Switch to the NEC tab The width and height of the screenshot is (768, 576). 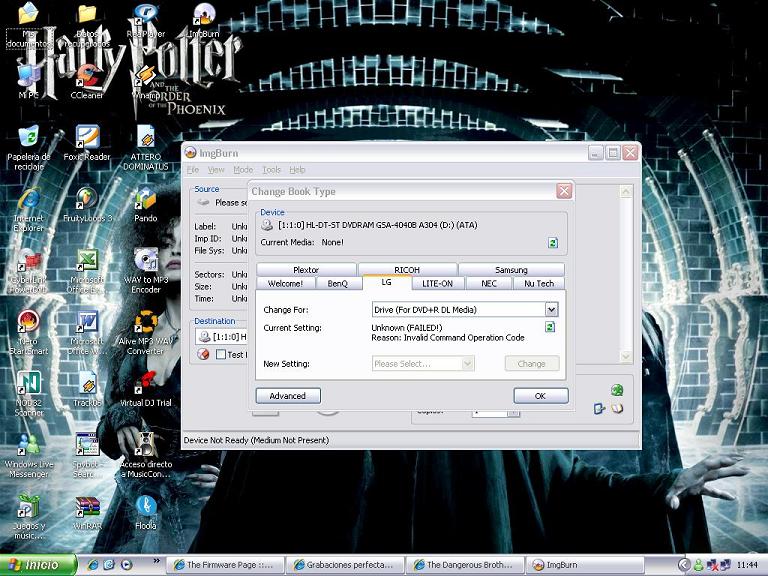click(x=489, y=284)
